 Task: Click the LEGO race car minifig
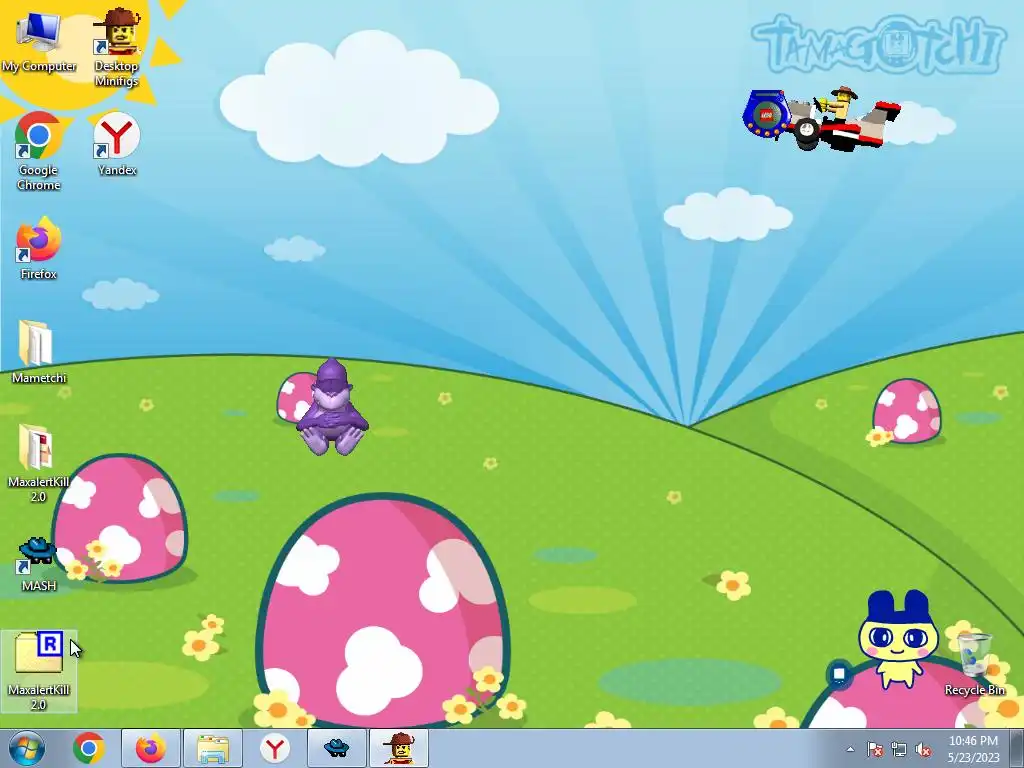[821, 119]
